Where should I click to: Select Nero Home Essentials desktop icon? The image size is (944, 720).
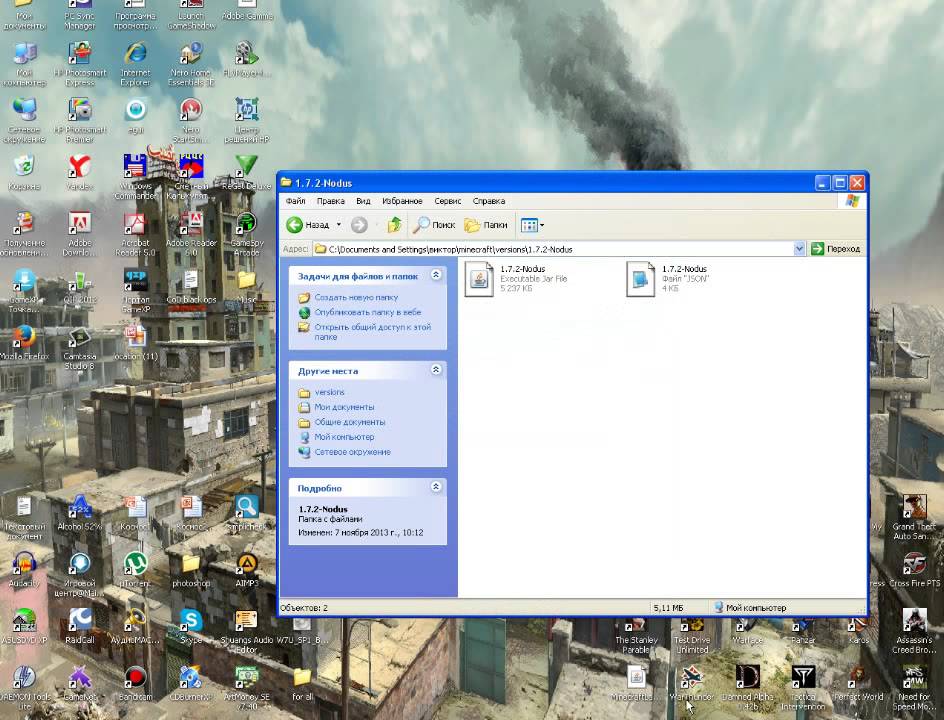click(x=191, y=65)
